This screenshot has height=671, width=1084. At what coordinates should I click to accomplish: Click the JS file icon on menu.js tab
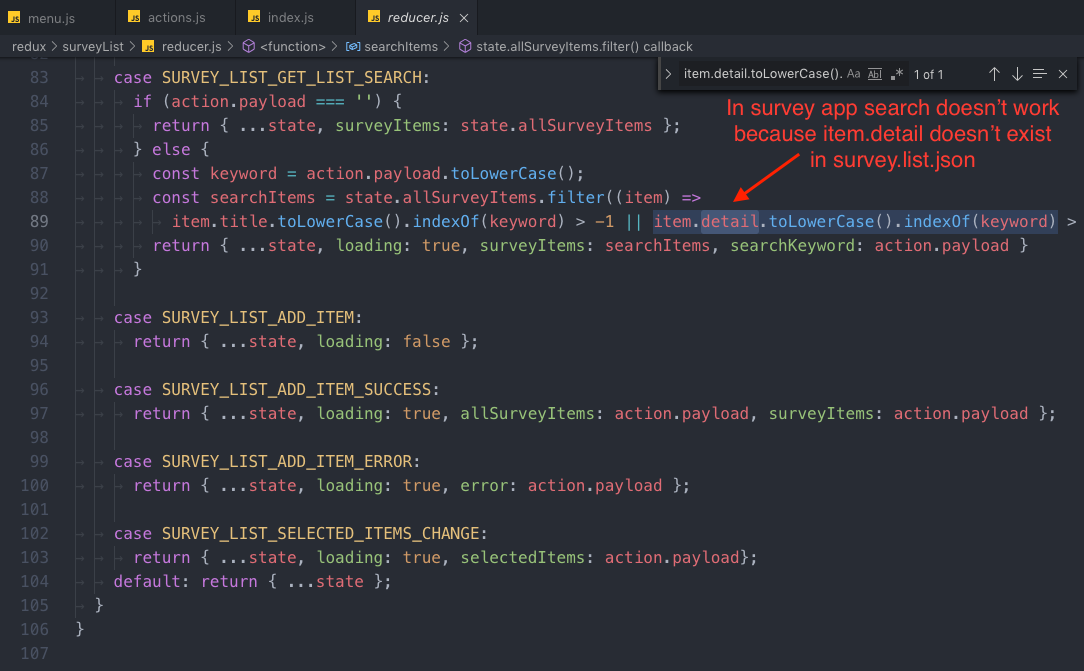point(15,18)
